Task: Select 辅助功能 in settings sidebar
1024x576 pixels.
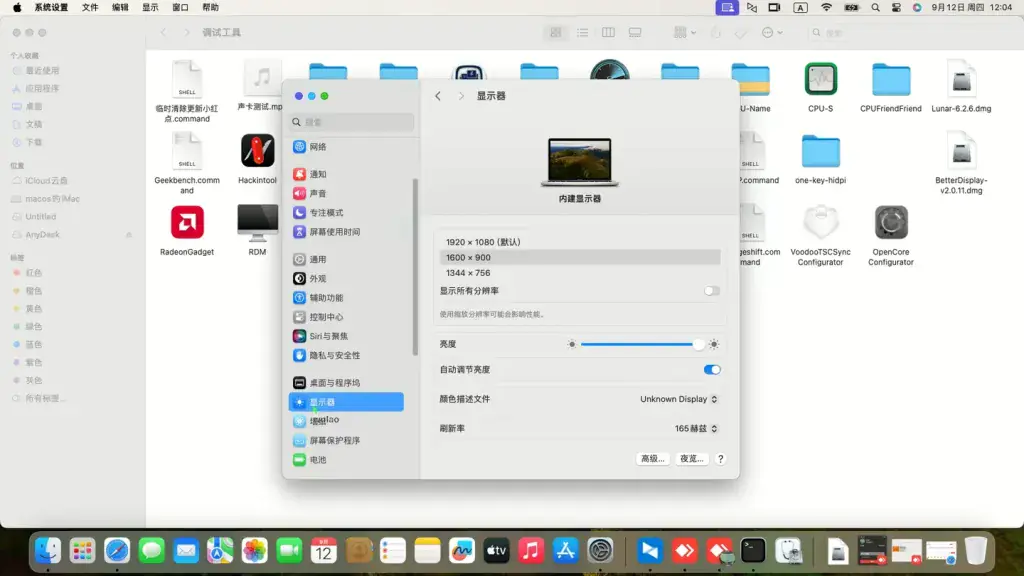Action: pyautogui.click(x=347, y=298)
